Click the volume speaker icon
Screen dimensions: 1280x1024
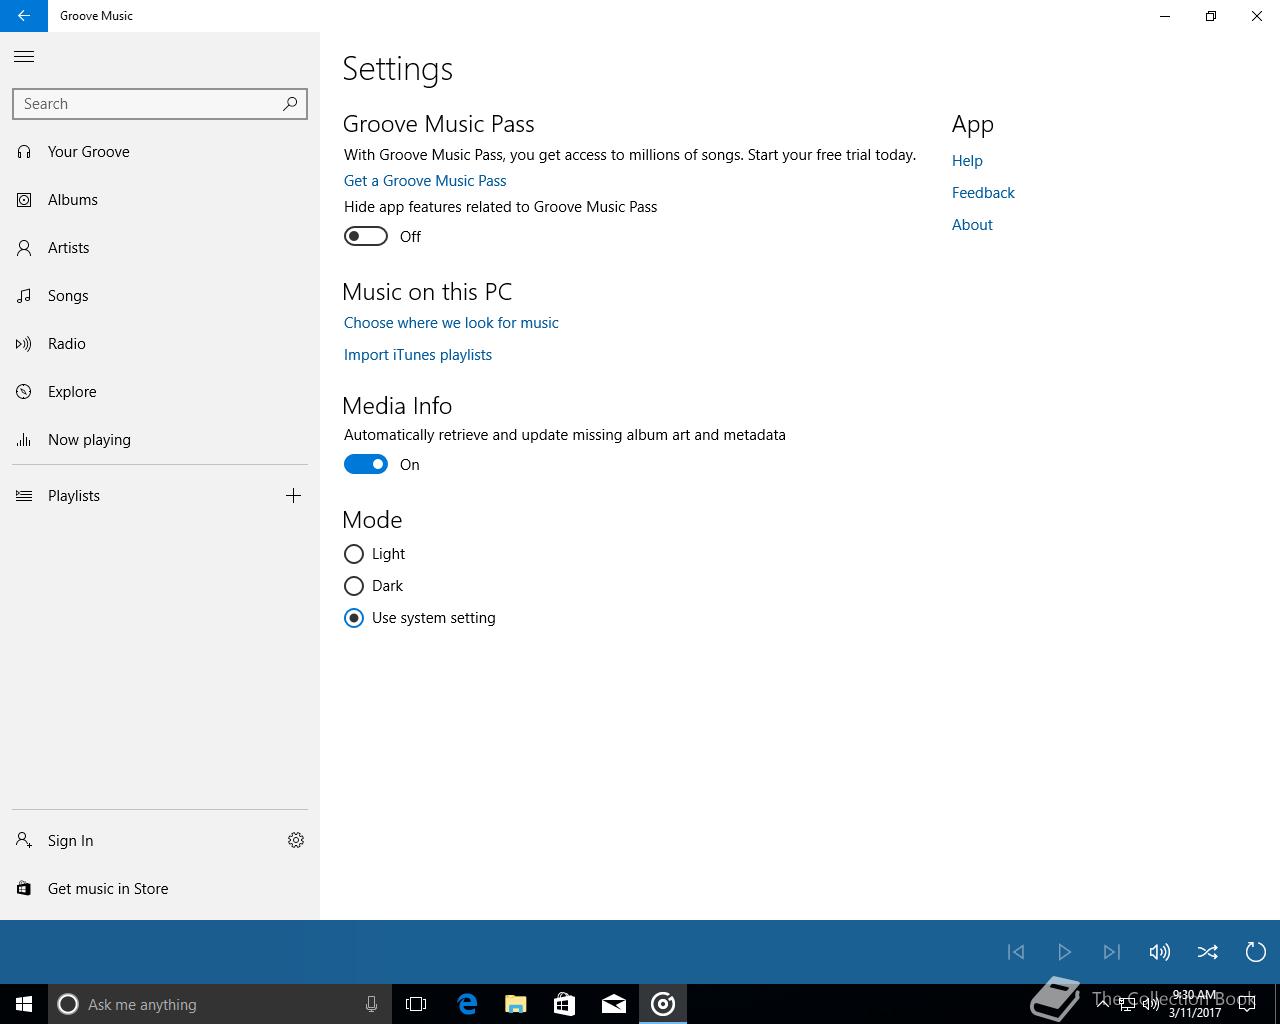tap(1160, 952)
